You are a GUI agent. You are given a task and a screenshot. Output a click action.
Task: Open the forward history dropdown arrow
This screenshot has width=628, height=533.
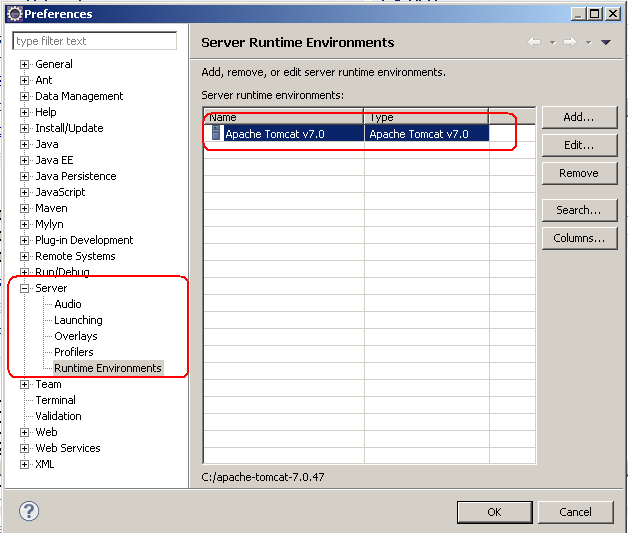(588, 42)
